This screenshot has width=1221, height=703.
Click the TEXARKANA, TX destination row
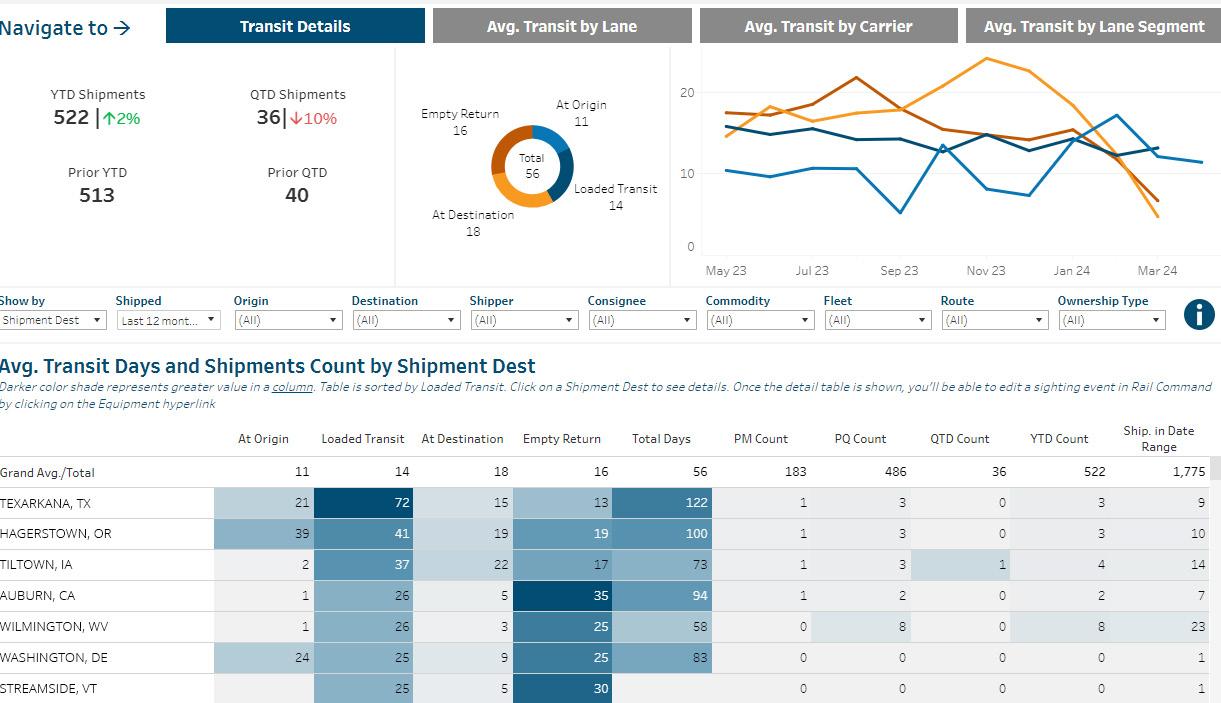click(x=44, y=503)
